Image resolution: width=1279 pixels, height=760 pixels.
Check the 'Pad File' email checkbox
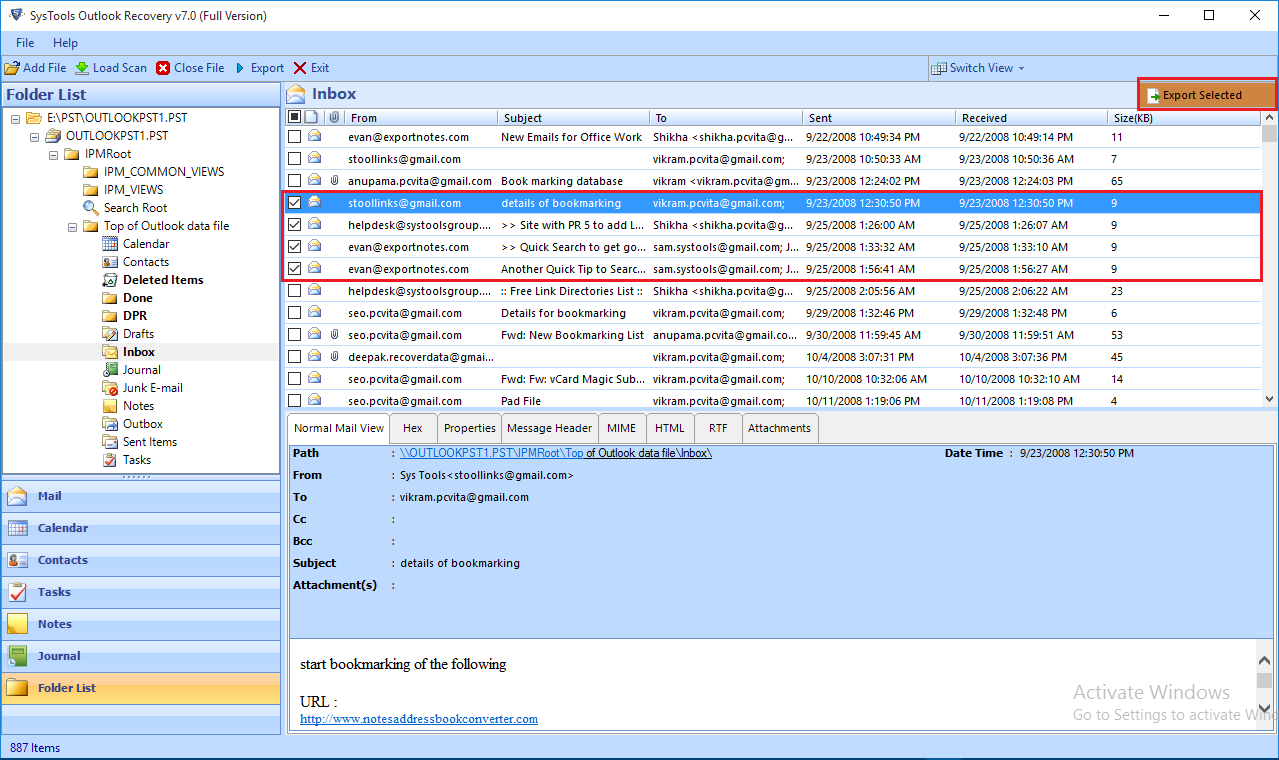tap(294, 401)
